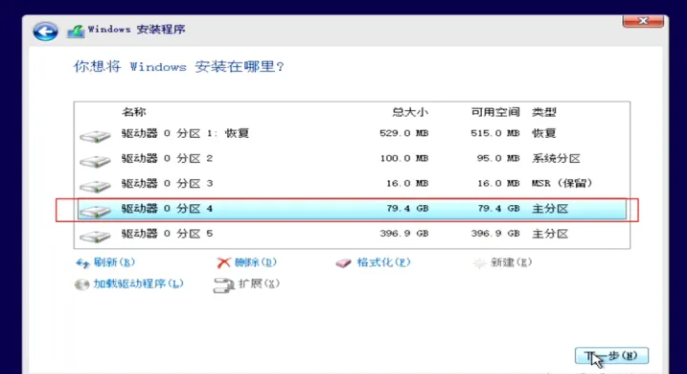Select the 396.9 GB partition 5 row

352,234
